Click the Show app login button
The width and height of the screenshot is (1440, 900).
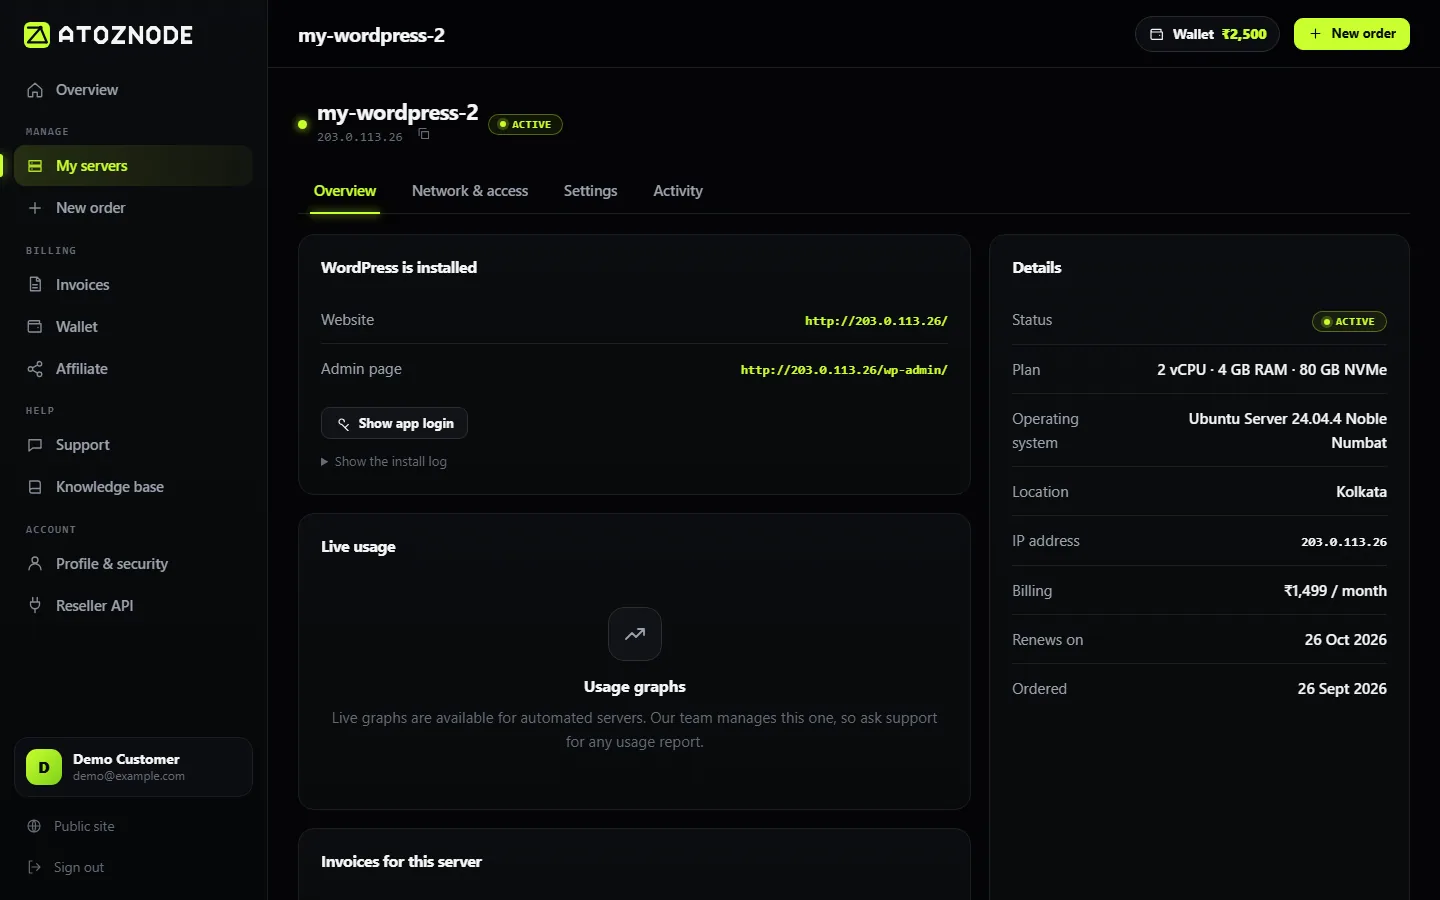(x=394, y=424)
